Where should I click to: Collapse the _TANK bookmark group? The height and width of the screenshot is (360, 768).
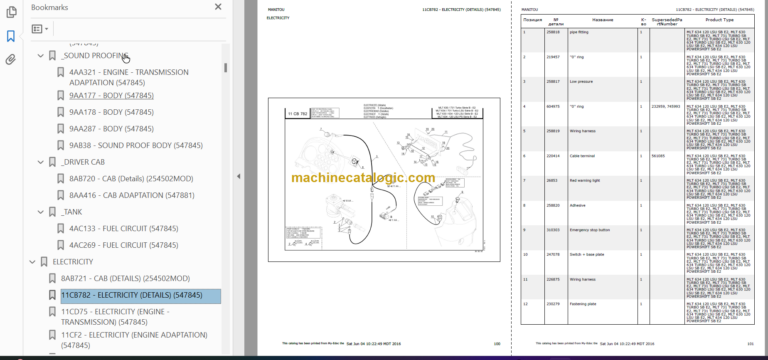pyautogui.click(x=41, y=212)
